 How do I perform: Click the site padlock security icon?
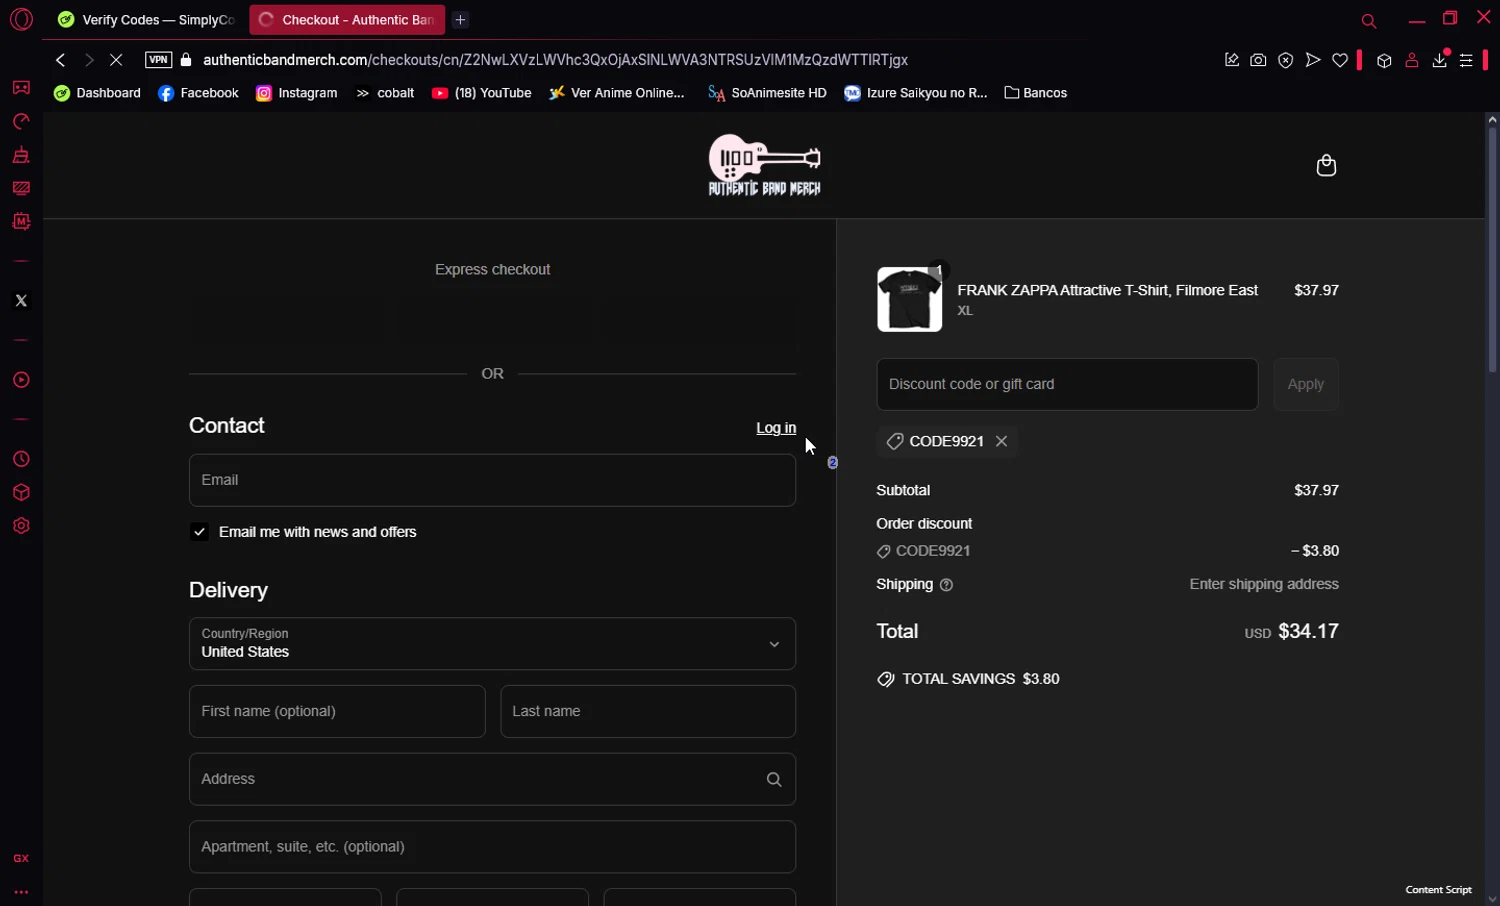pyautogui.click(x=186, y=60)
